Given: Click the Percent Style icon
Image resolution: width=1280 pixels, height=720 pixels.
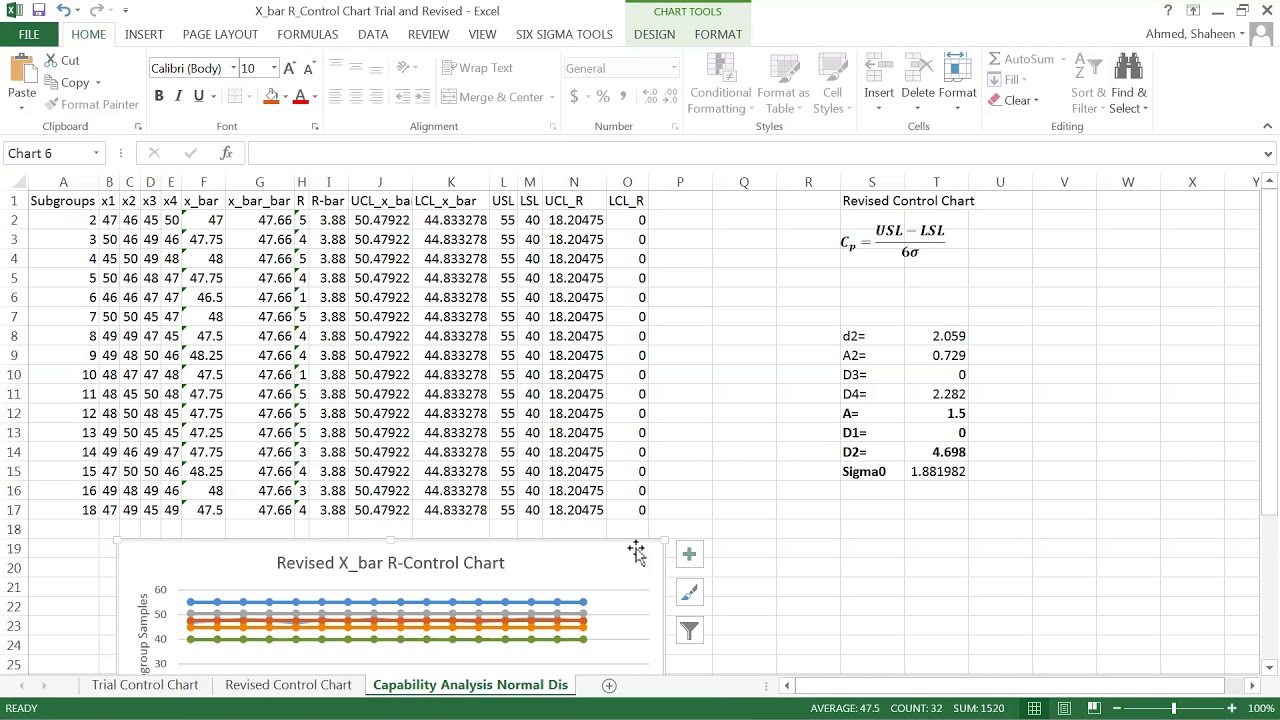Looking at the screenshot, I should pos(603,96).
